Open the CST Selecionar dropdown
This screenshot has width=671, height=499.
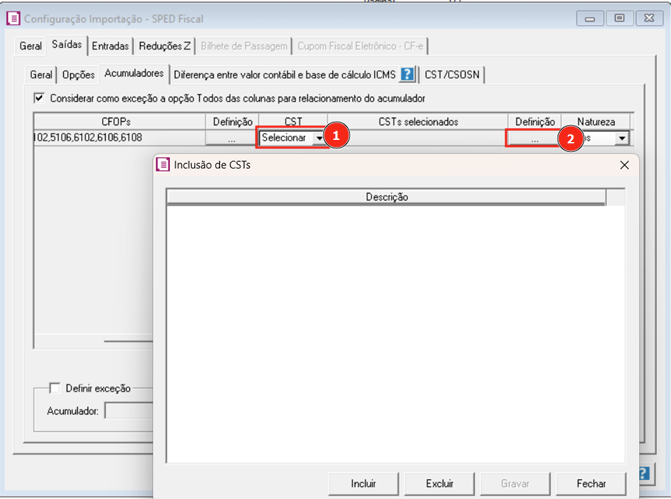pyautogui.click(x=319, y=138)
